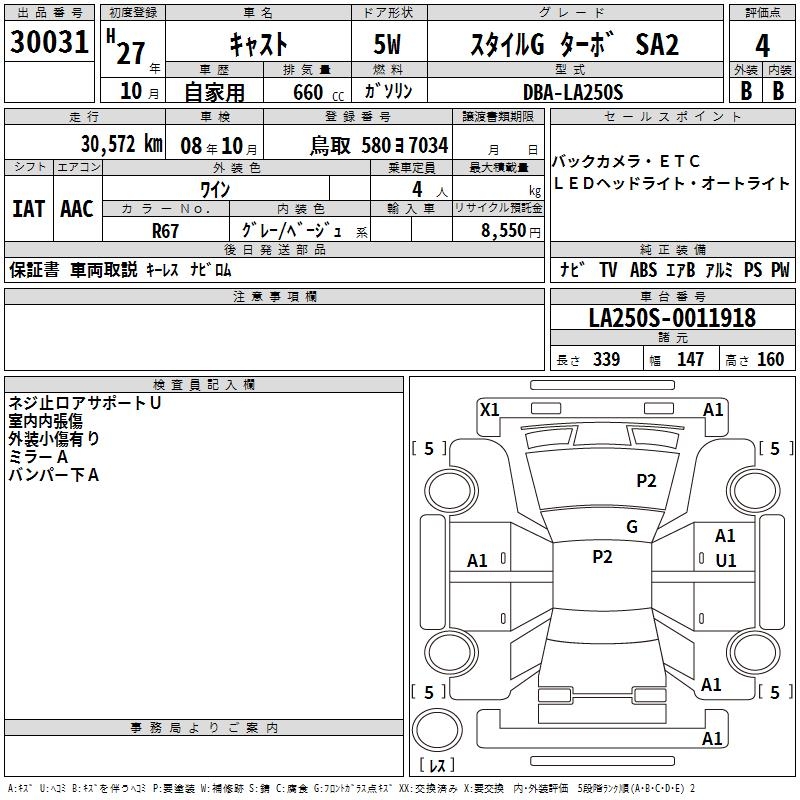Click LEDヘッドライト・オートライト line

[671, 183]
